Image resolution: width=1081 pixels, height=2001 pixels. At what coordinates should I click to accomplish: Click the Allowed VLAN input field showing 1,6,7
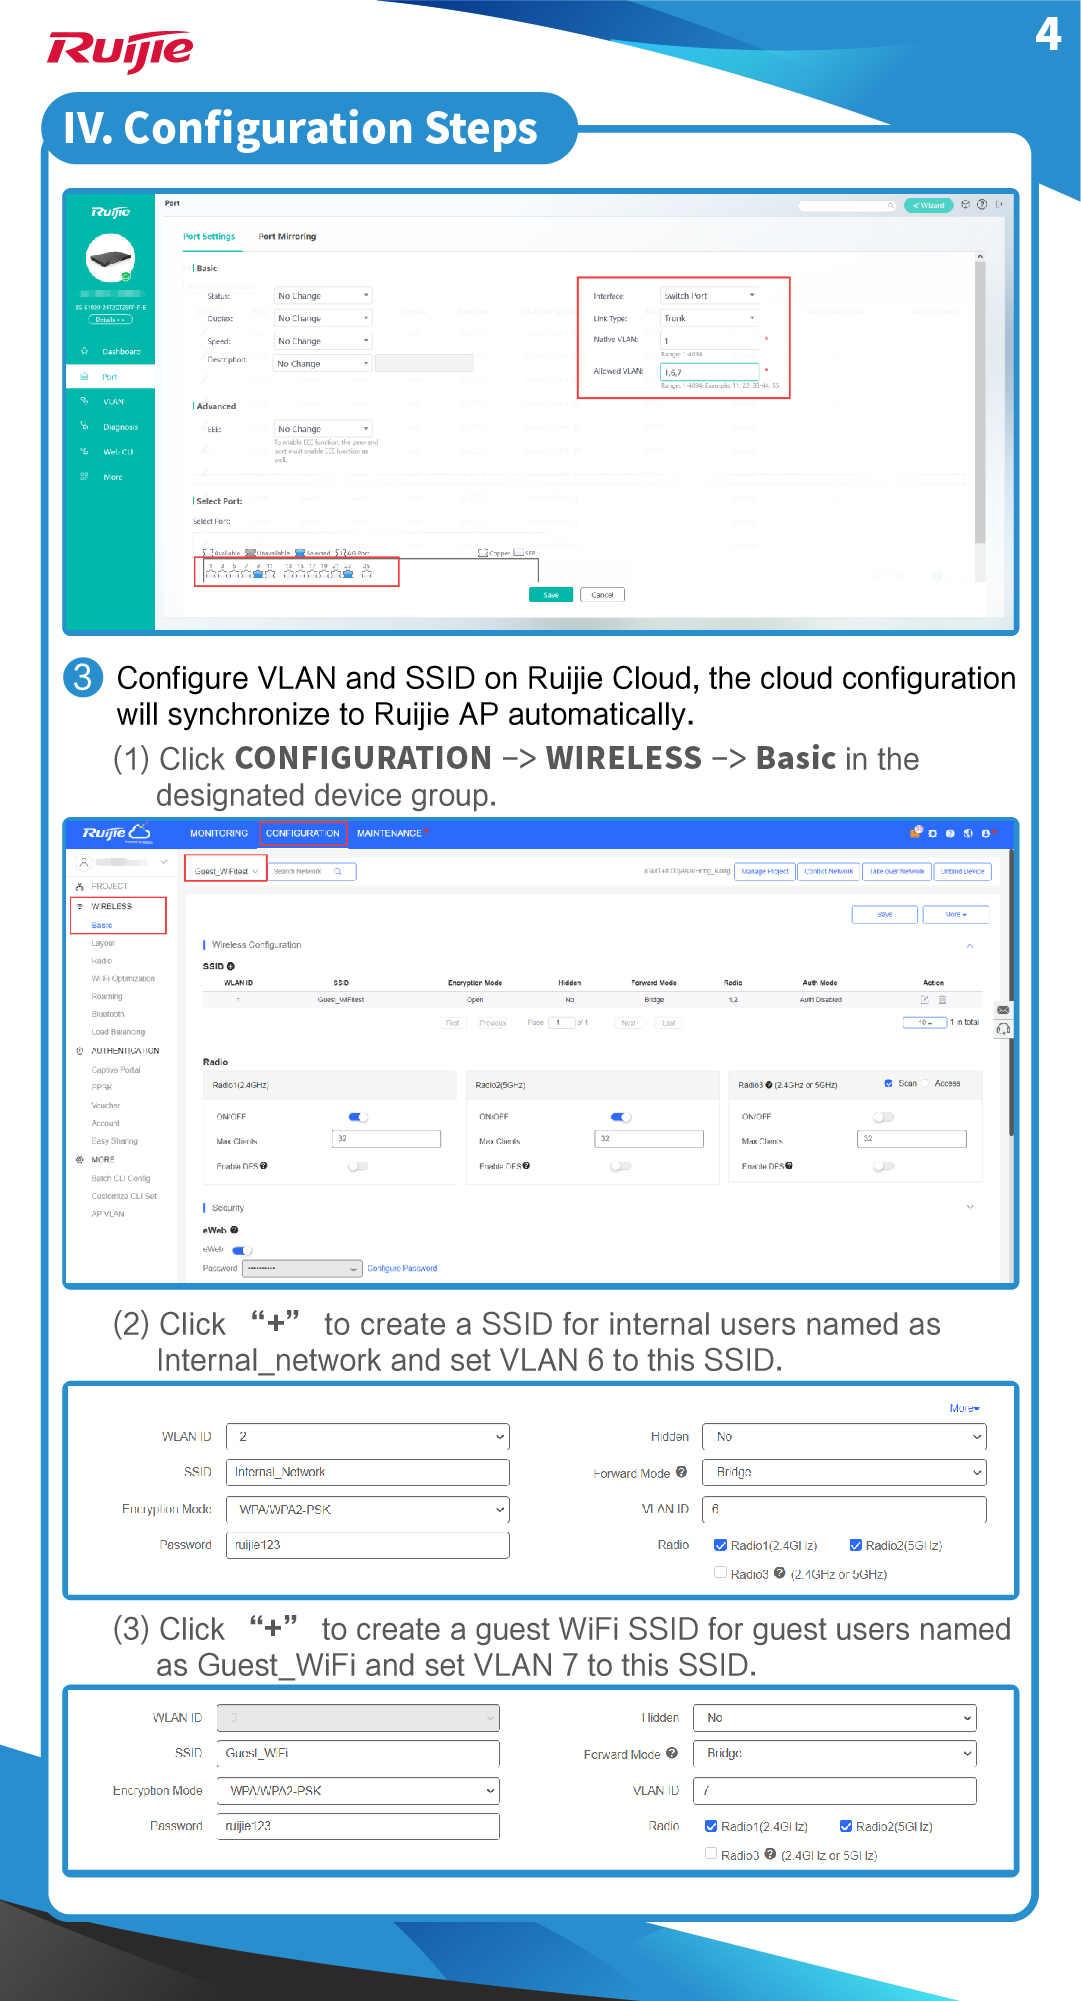coord(709,372)
